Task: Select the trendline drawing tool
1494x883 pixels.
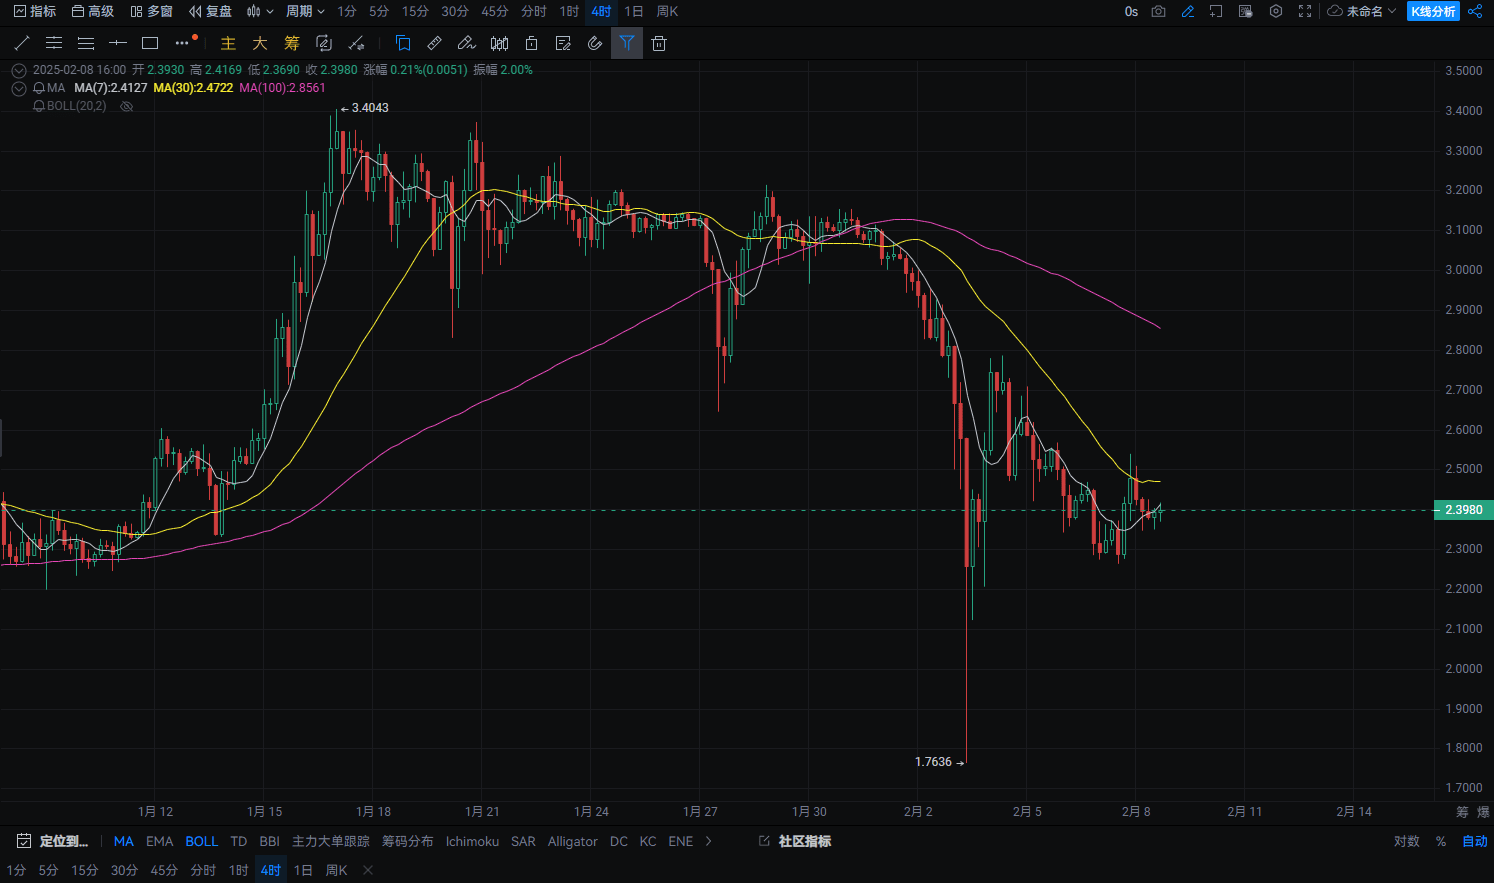Action: [x=22, y=43]
